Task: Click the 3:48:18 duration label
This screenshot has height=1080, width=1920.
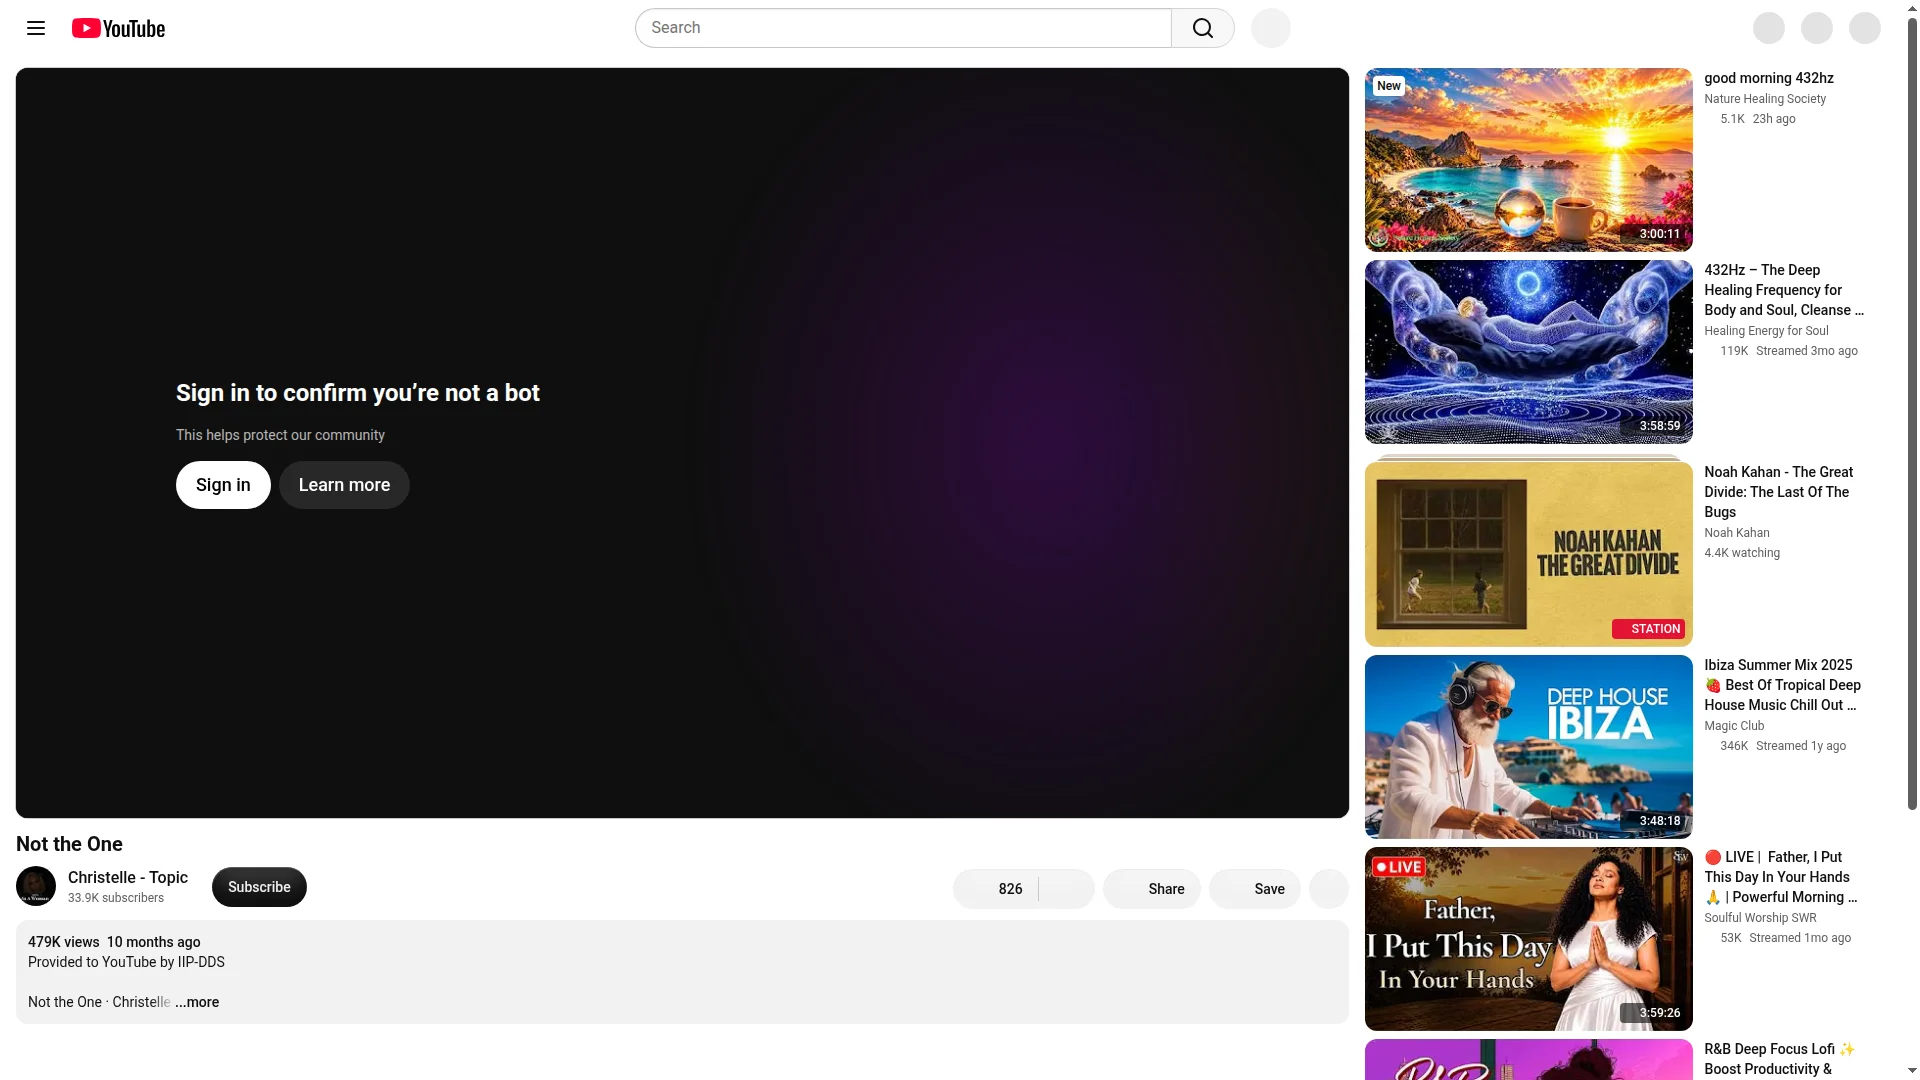Action: [x=1660, y=821]
